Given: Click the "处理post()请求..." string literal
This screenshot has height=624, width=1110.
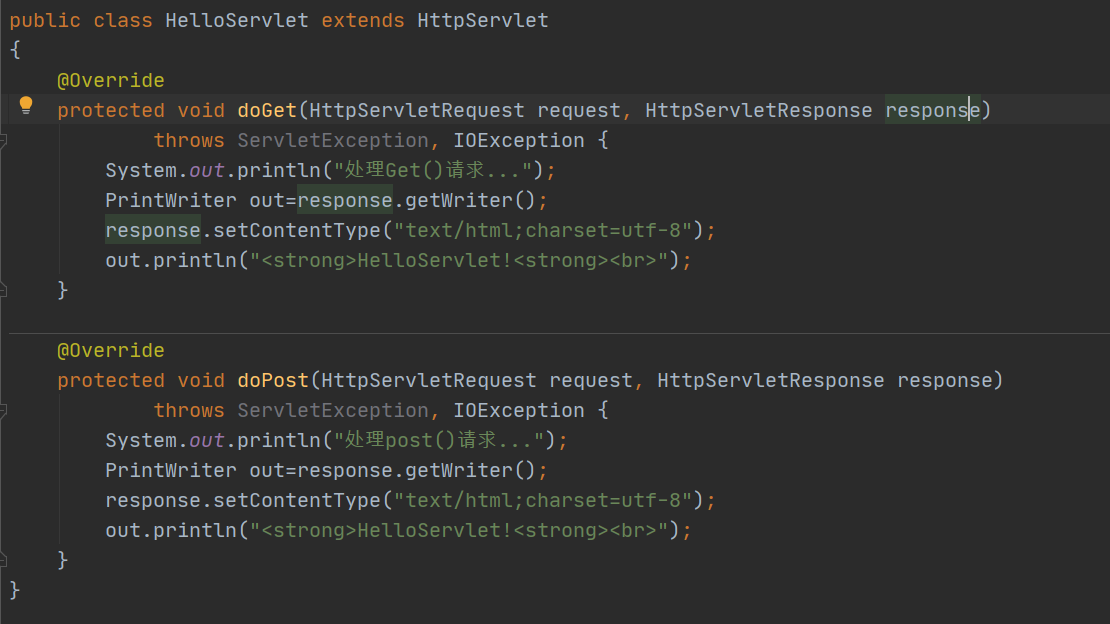Looking at the screenshot, I should (x=439, y=441).
